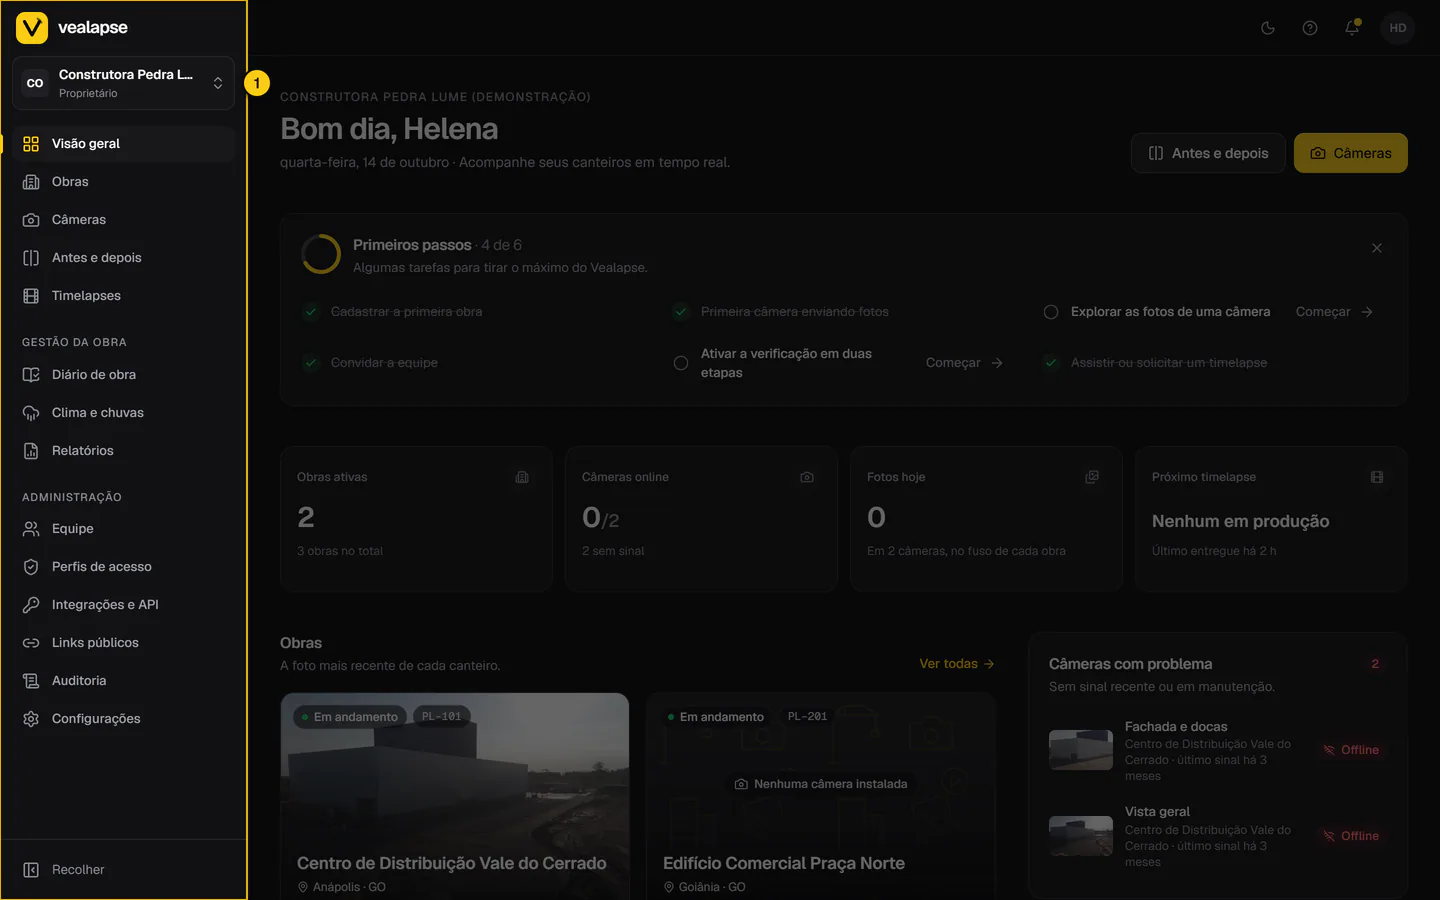
Task: Click the Auditoria log icon
Action: click(31, 681)
